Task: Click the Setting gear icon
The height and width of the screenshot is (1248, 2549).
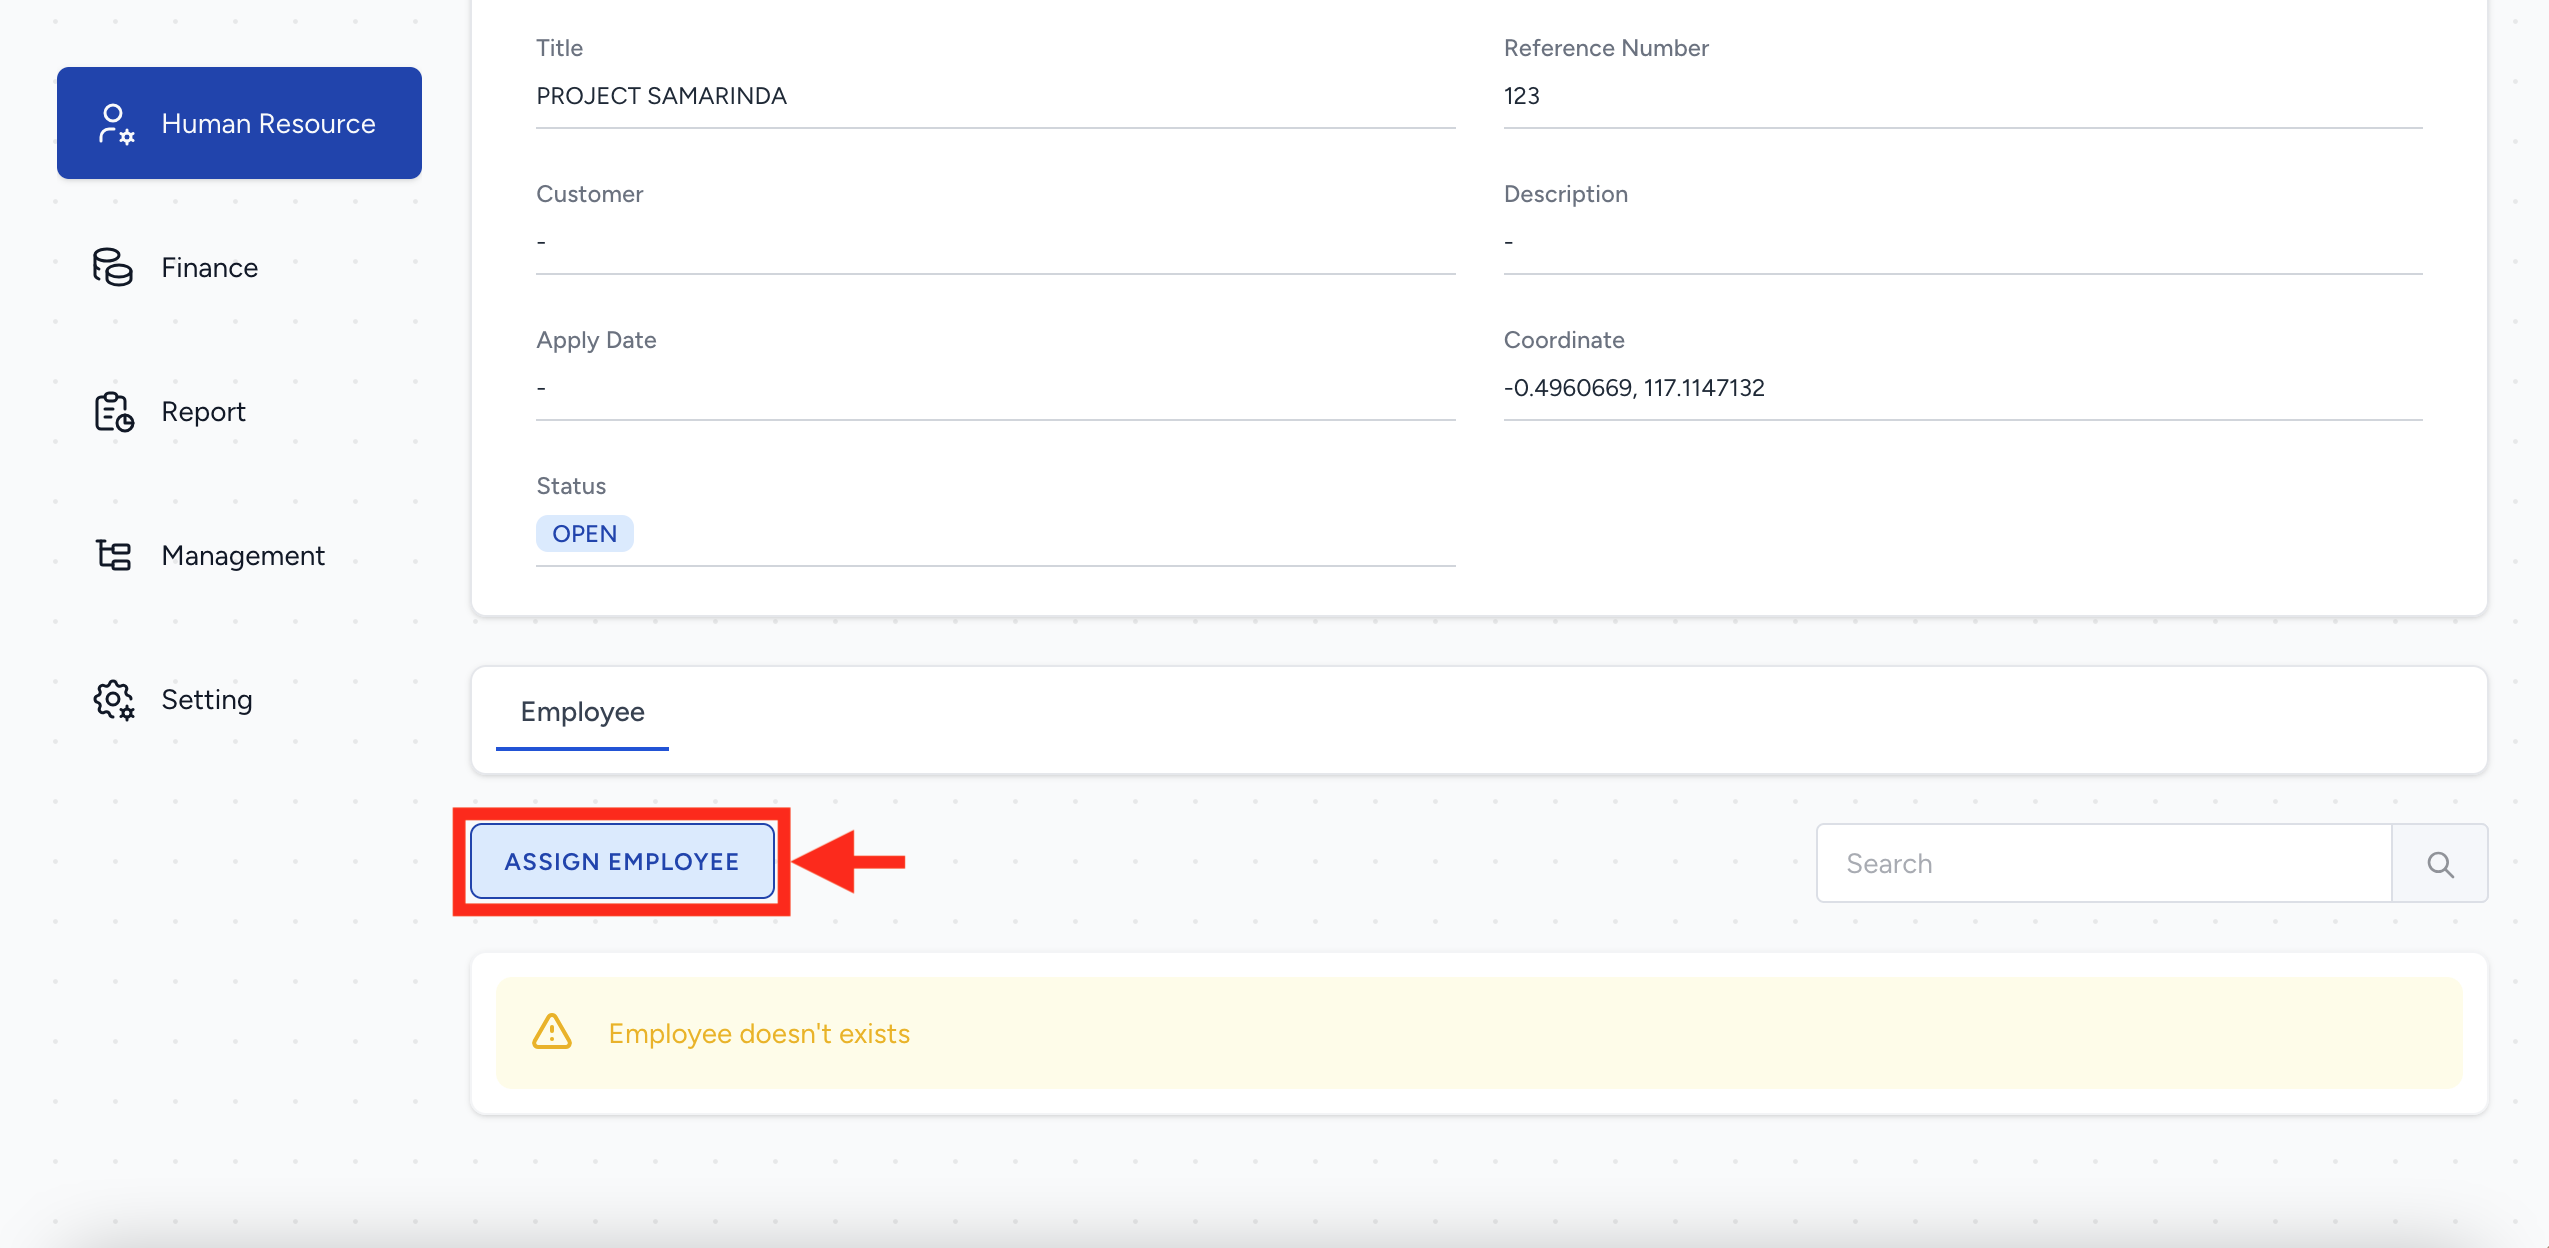Action: click(x=114, y=699)
